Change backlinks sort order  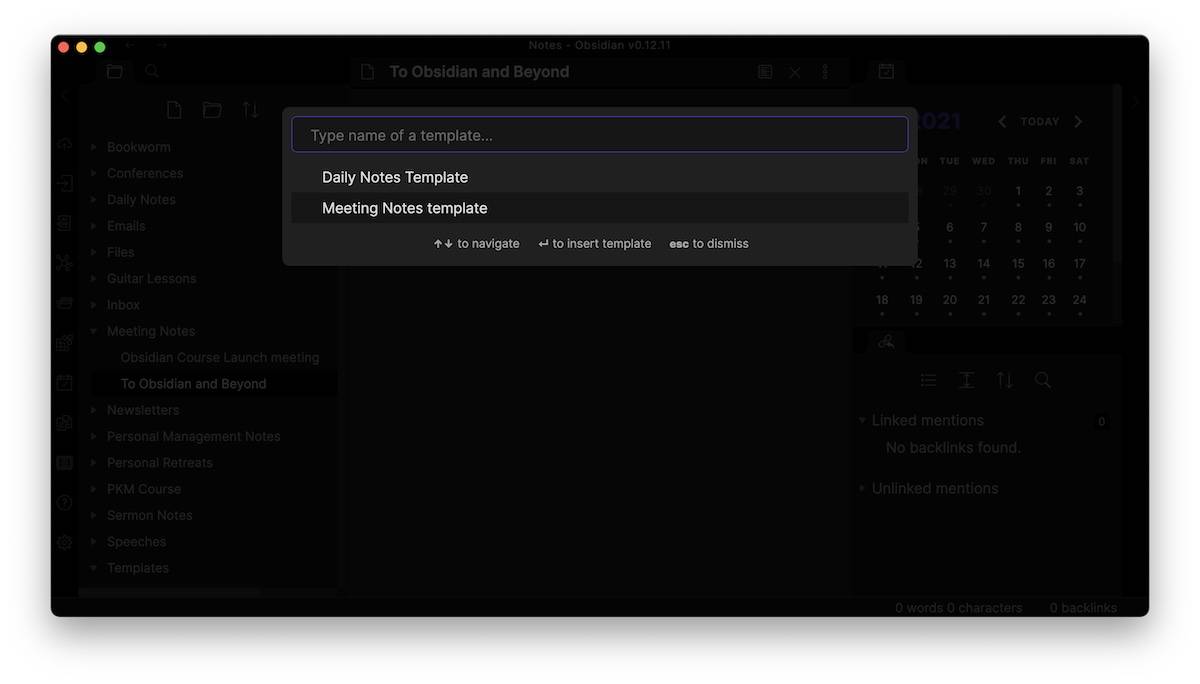click(x=1004, y=380)
